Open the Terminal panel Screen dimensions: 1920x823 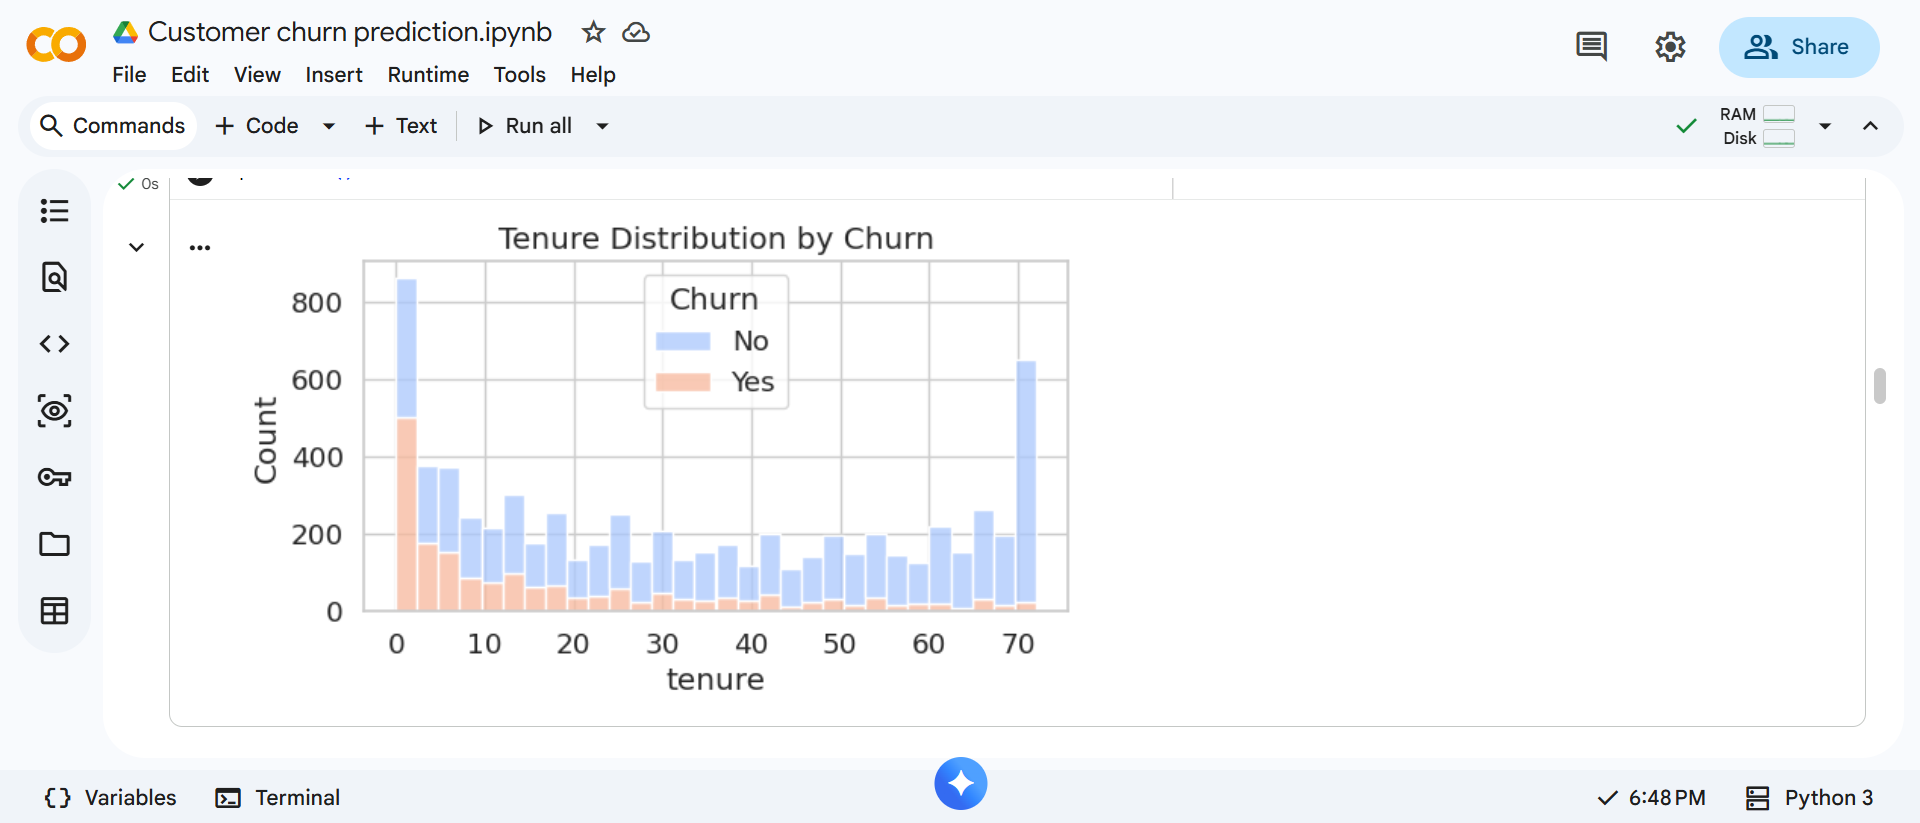[278, 797]
